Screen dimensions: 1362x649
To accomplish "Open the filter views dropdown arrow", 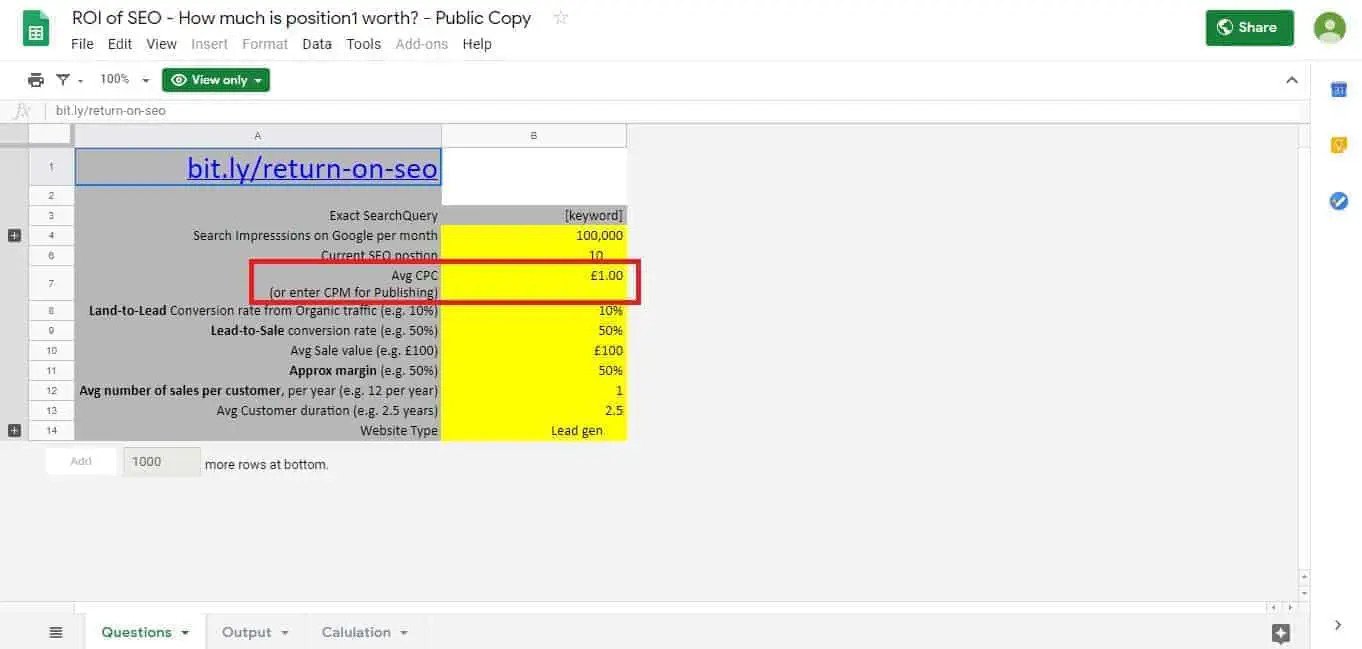I will pyautogui.click(x=80, y=81).
